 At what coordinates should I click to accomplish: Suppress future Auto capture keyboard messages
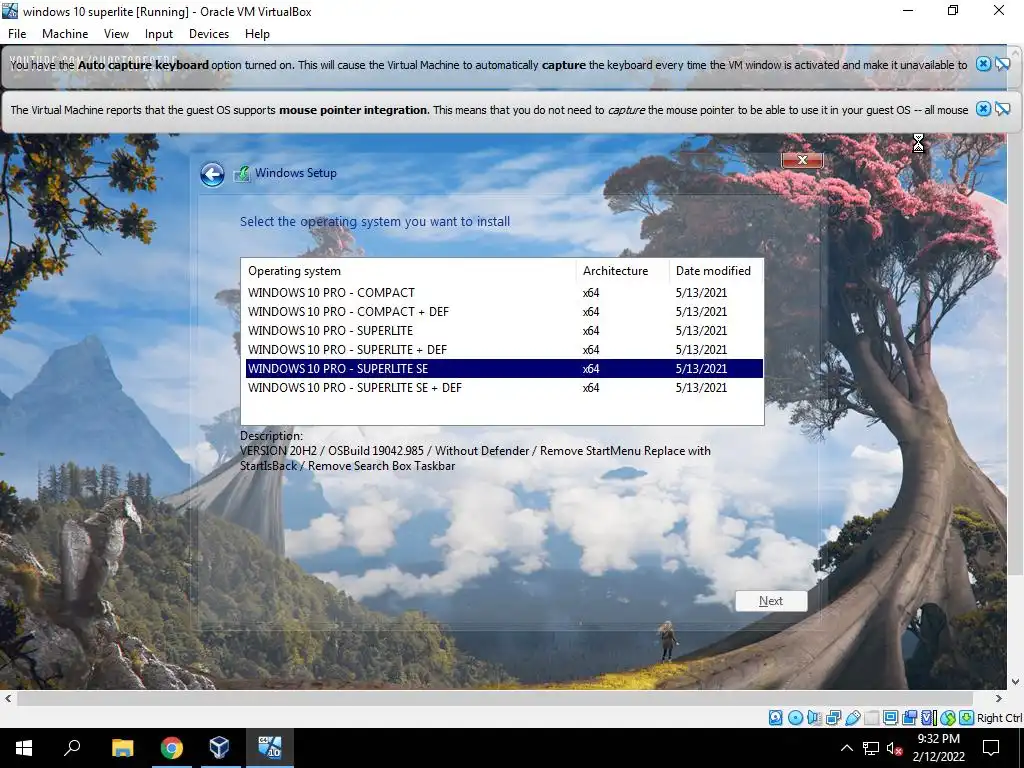[1002, 64]
